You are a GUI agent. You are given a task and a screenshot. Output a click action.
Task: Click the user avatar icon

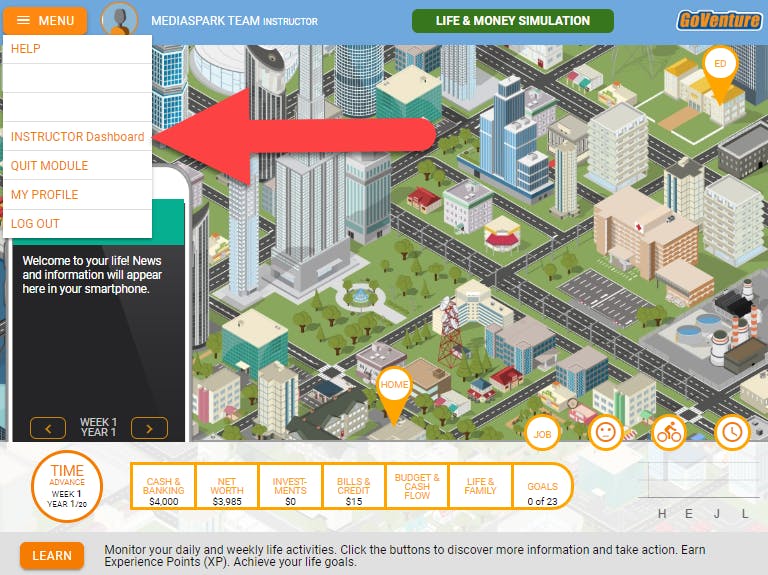point(120,20)
